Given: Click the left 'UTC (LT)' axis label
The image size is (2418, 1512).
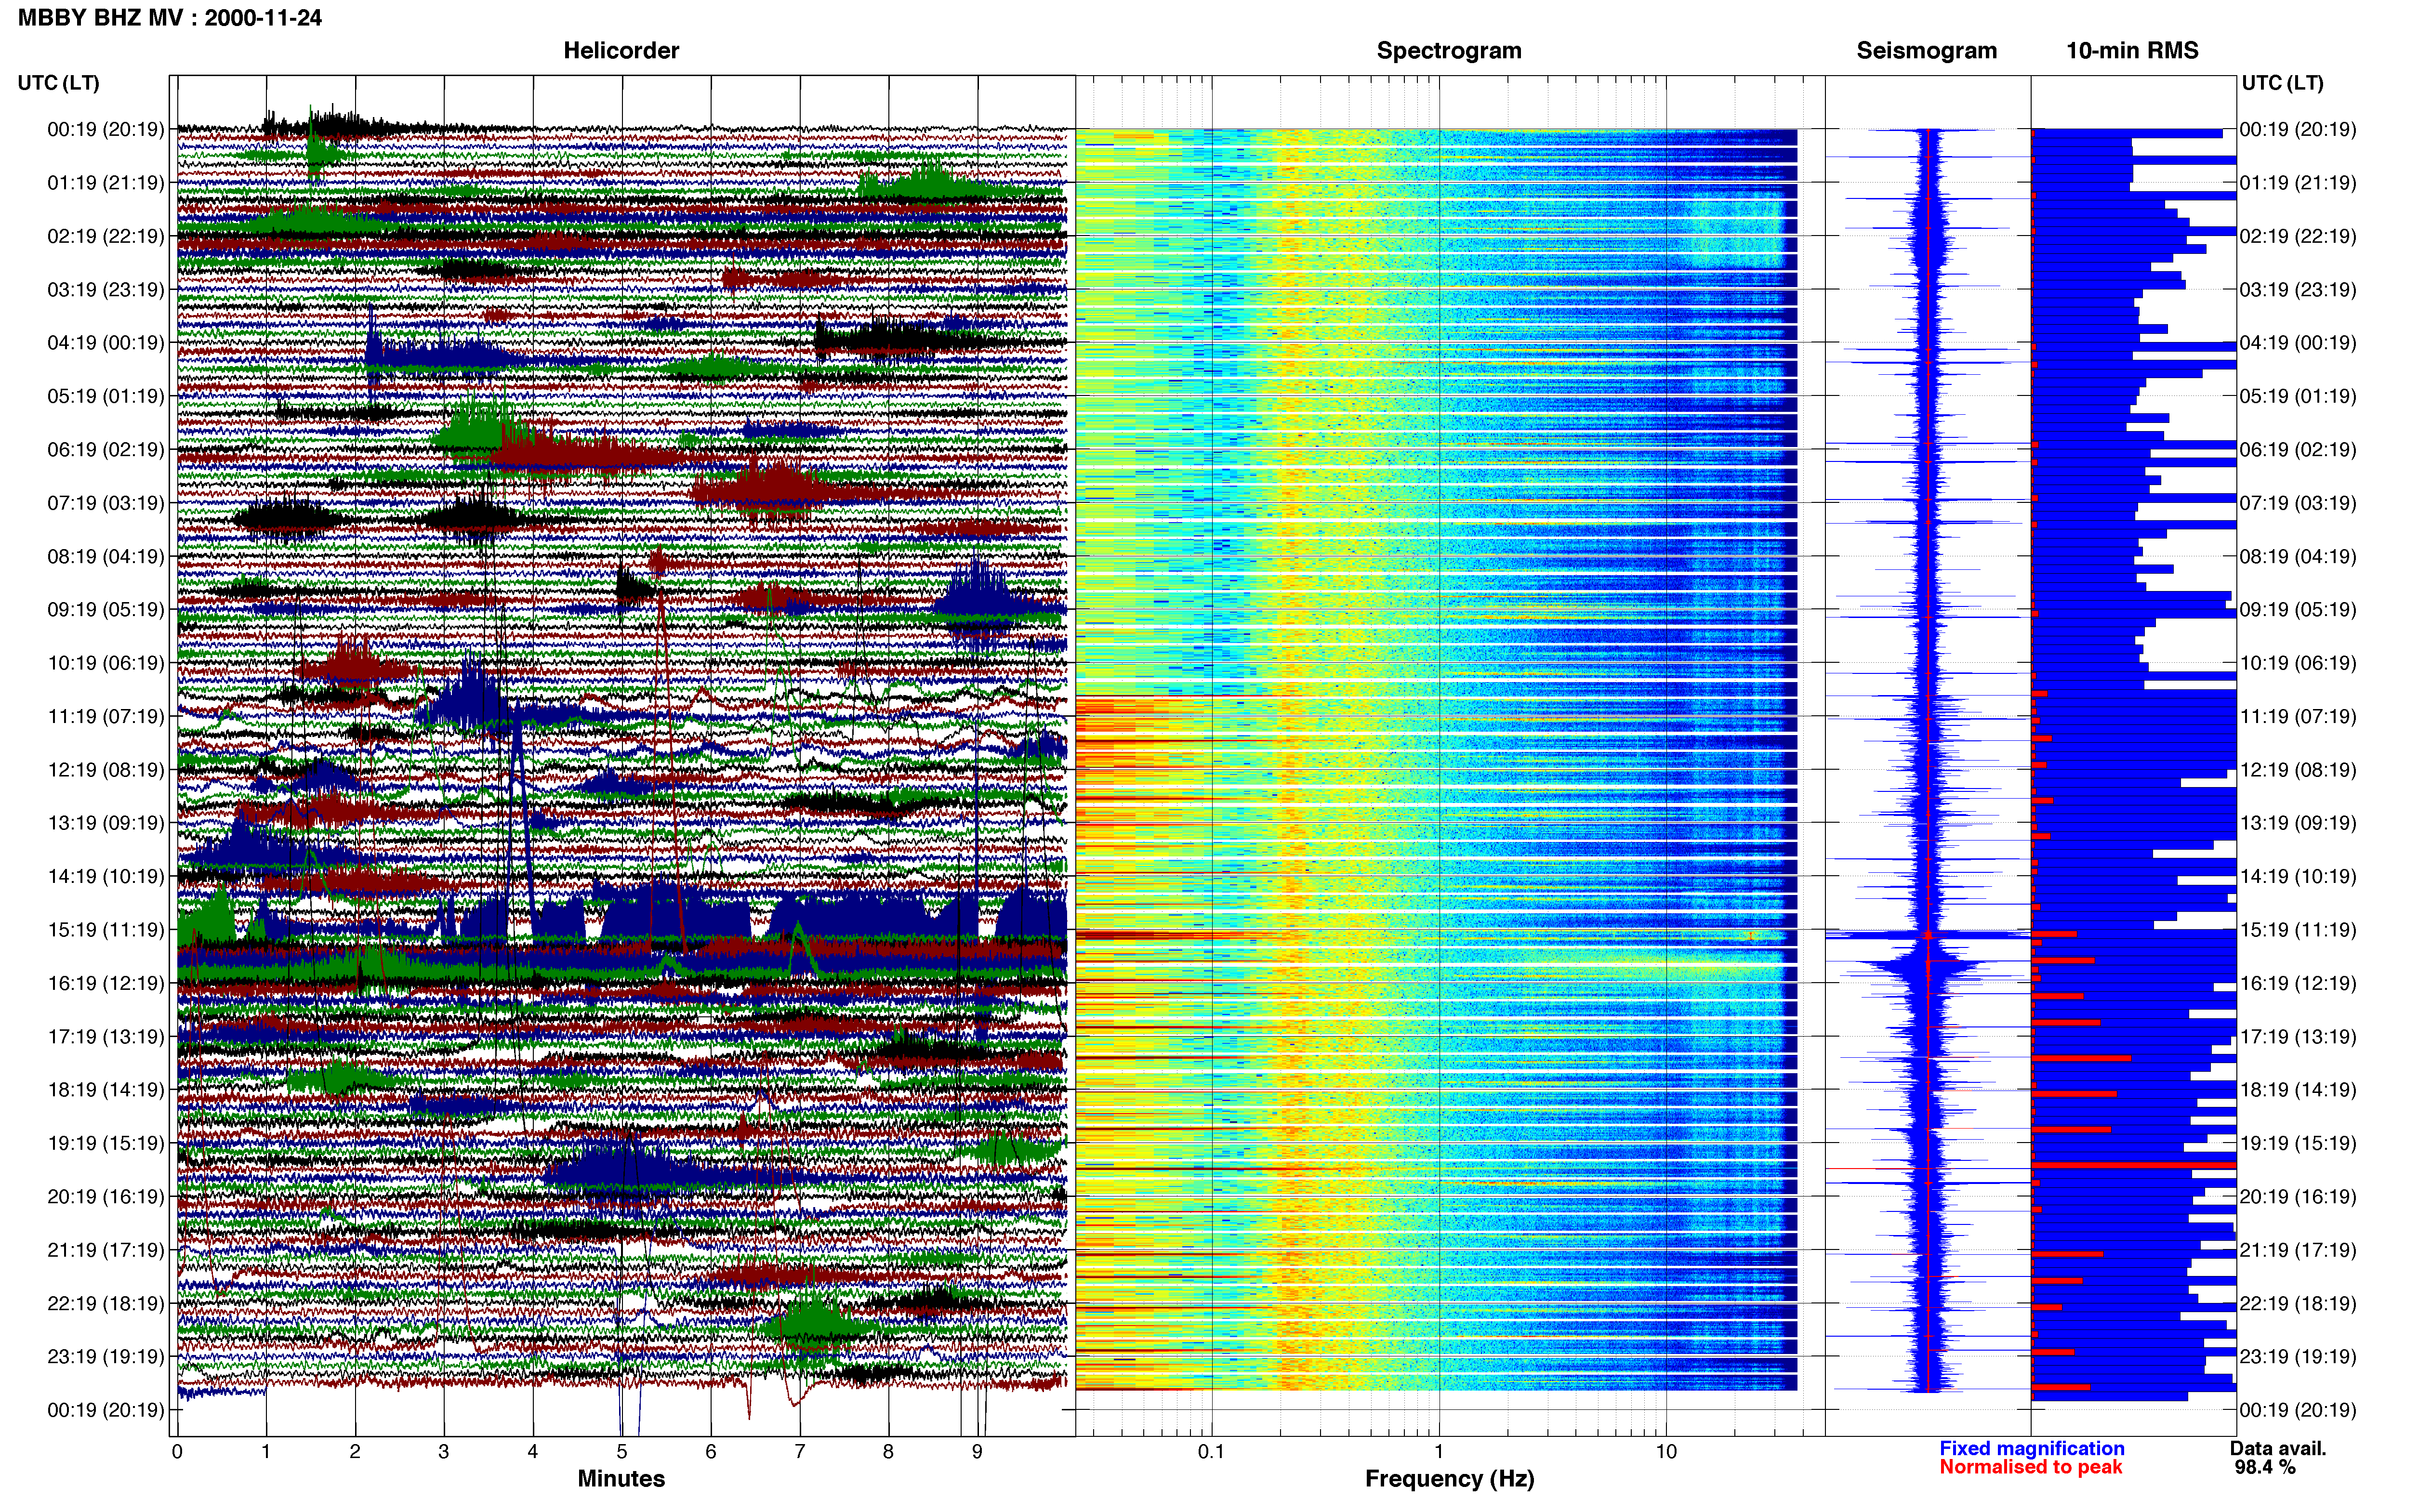Looking at the screenshot, I should (x=58, y=82).
